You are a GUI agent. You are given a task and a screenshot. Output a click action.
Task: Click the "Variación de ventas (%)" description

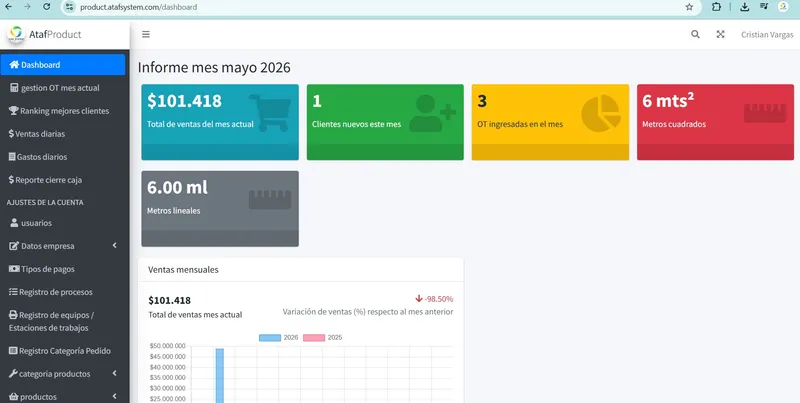(368, 312)
